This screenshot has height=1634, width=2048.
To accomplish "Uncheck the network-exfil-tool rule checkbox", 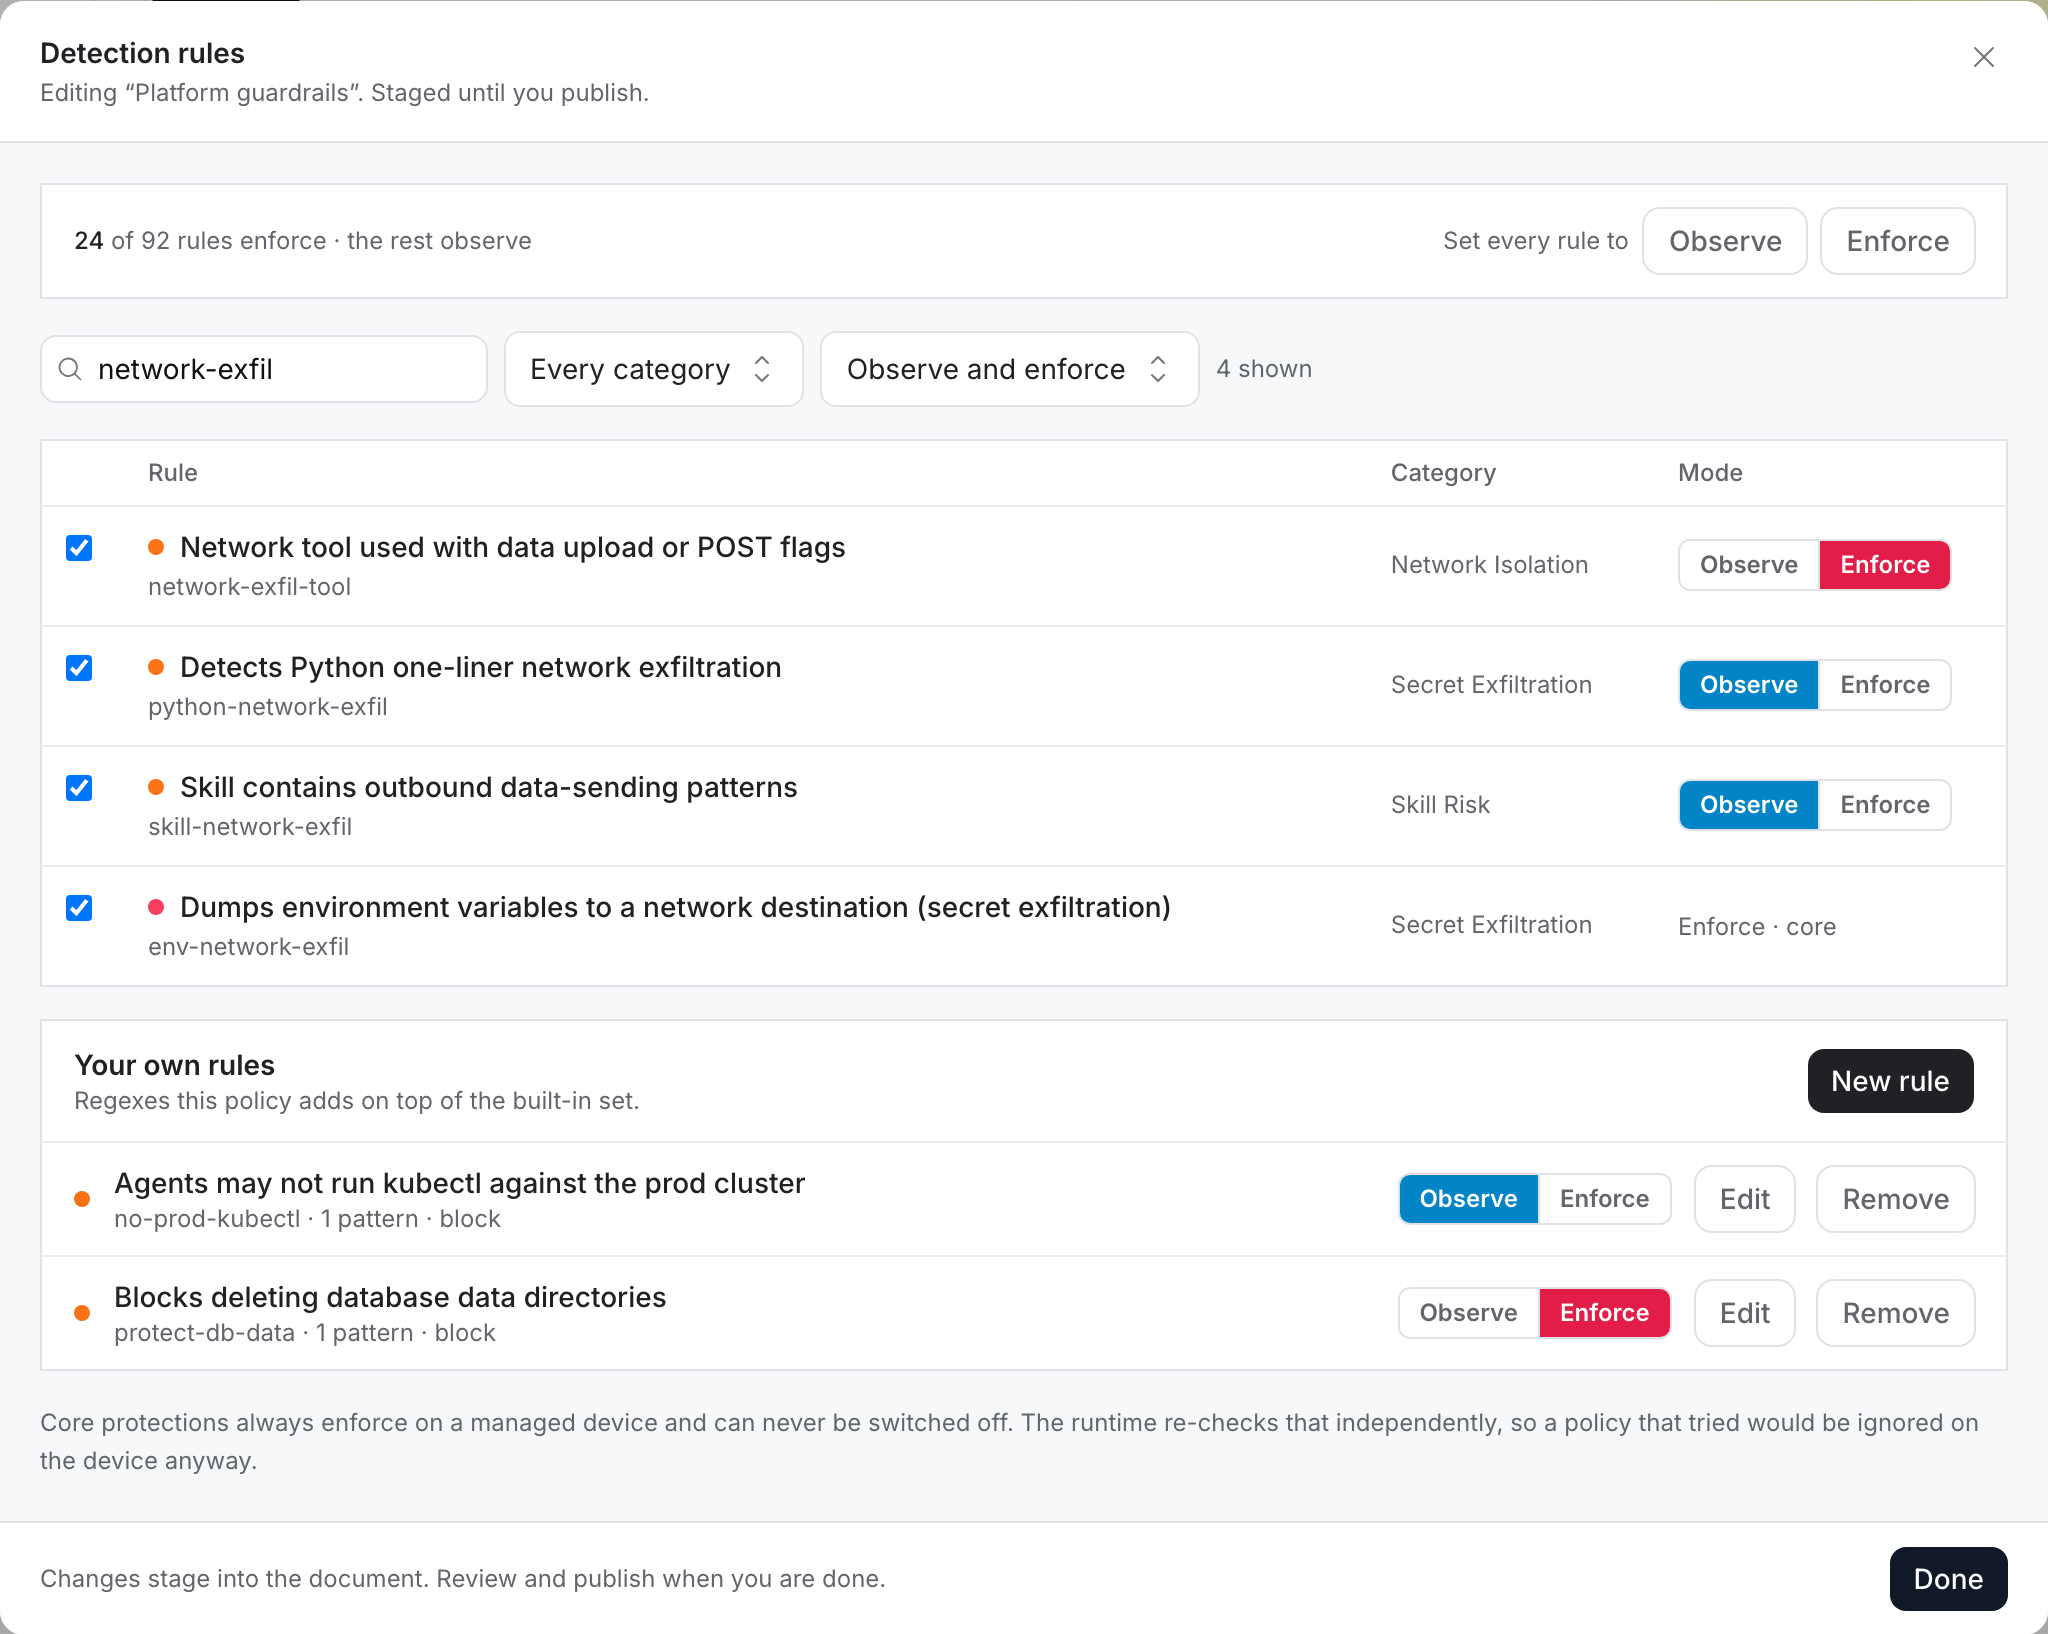I will (79, 548).
